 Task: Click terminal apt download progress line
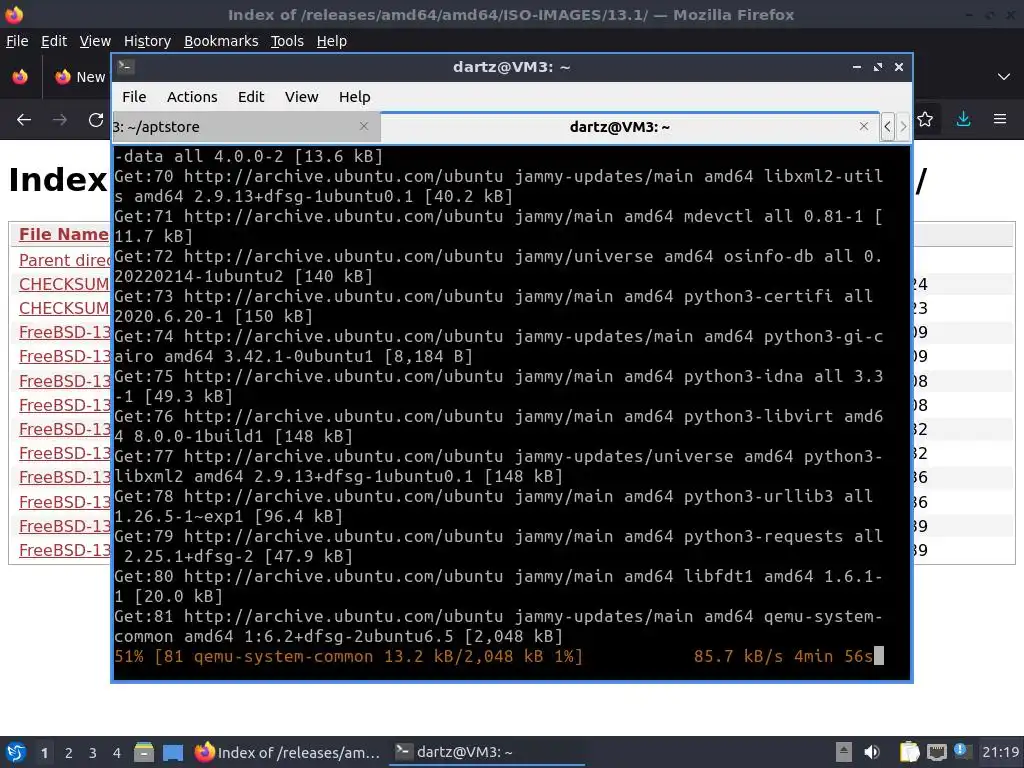[x=499, y=656]
